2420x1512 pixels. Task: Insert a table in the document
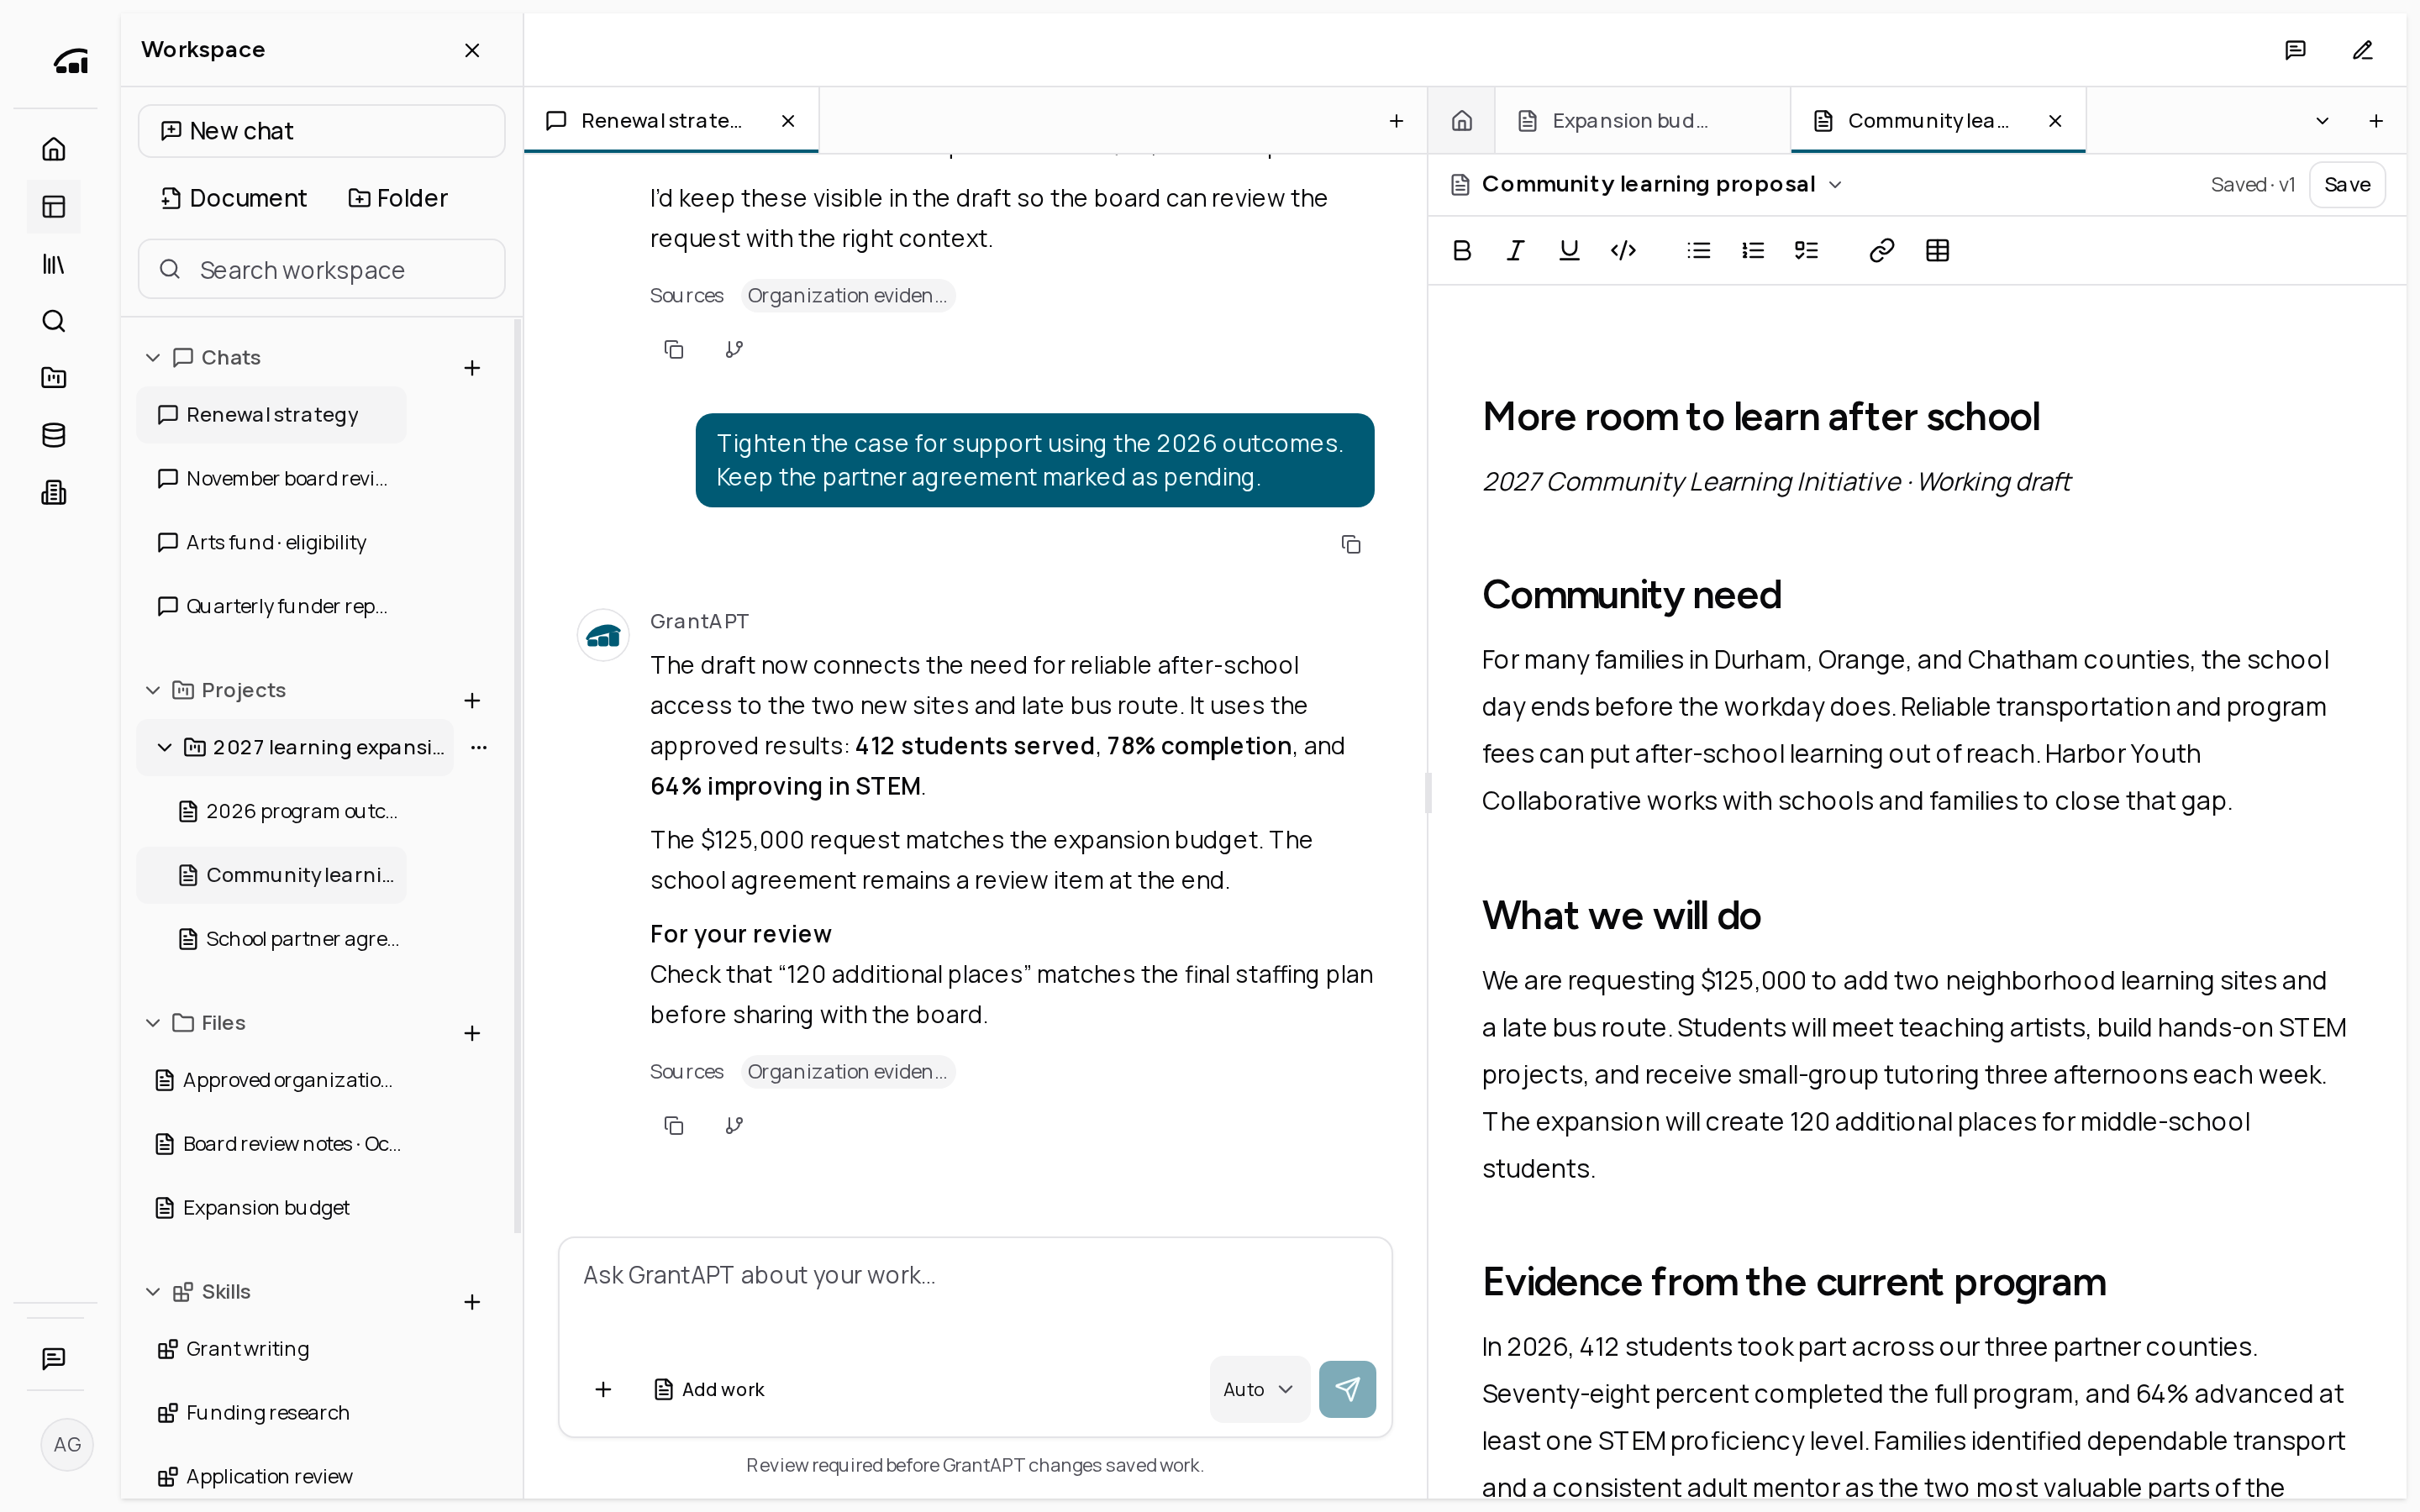point(1937,250)
